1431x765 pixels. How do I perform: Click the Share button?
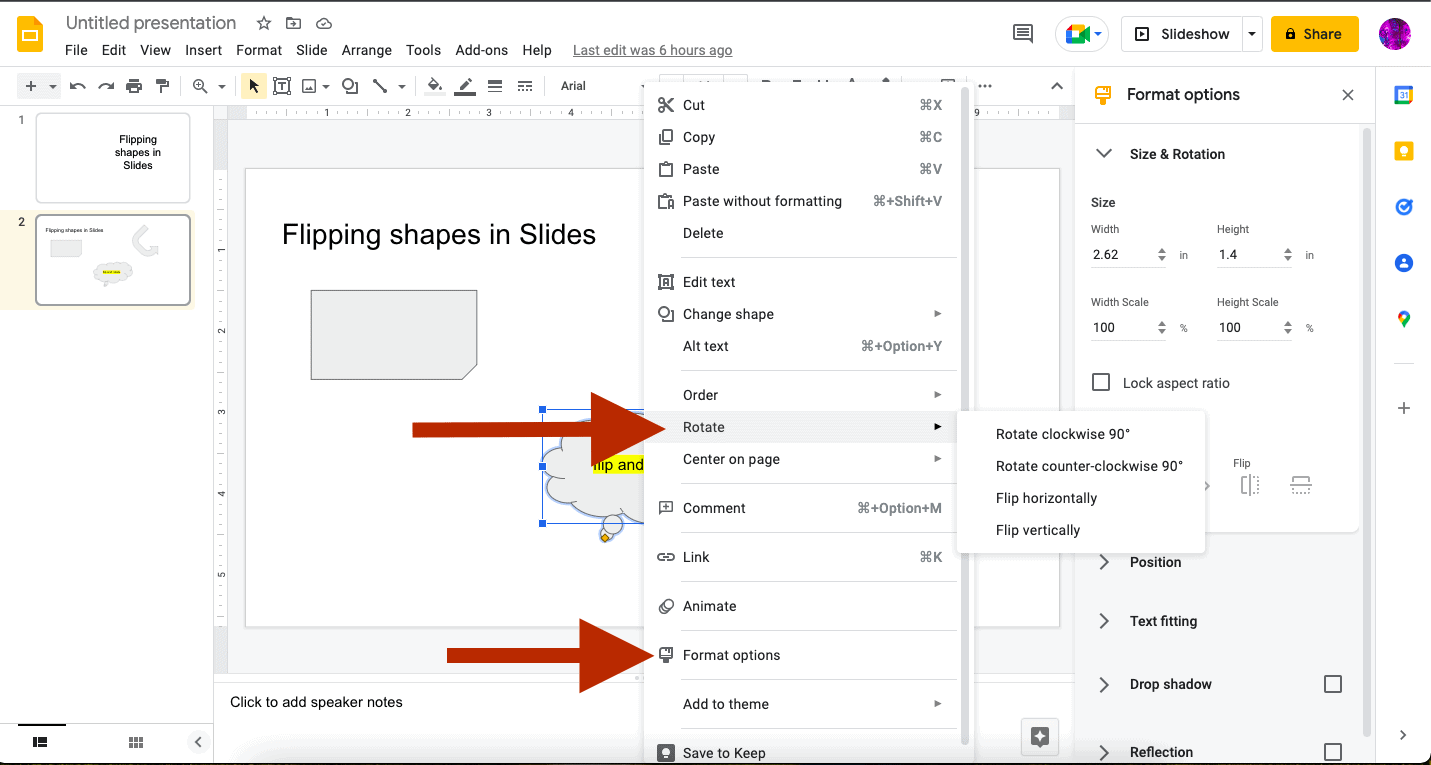[x=1314, y=33]
